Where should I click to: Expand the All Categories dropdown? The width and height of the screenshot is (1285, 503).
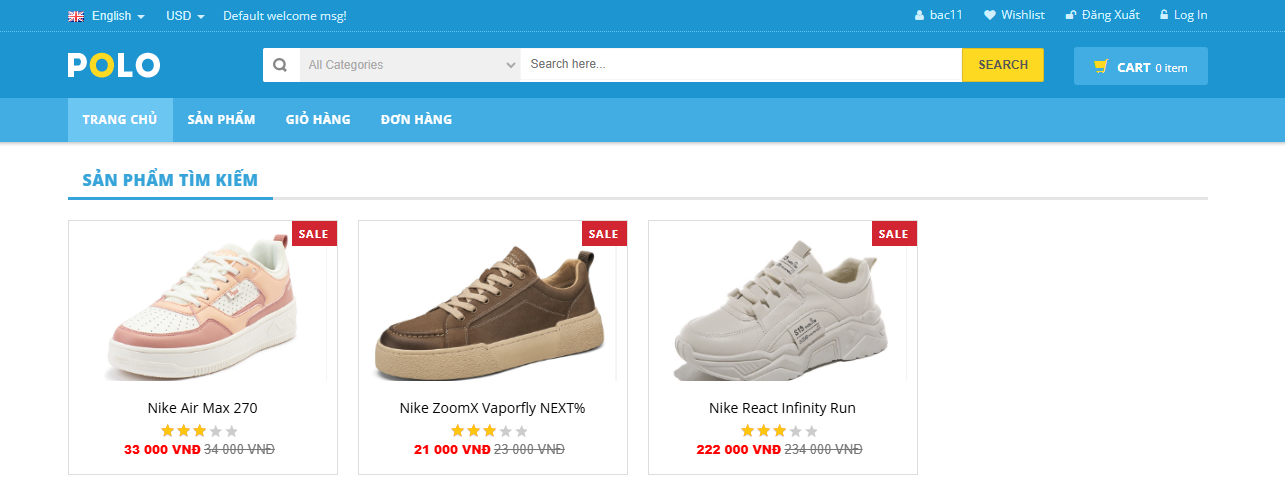[x=410, y=65]
